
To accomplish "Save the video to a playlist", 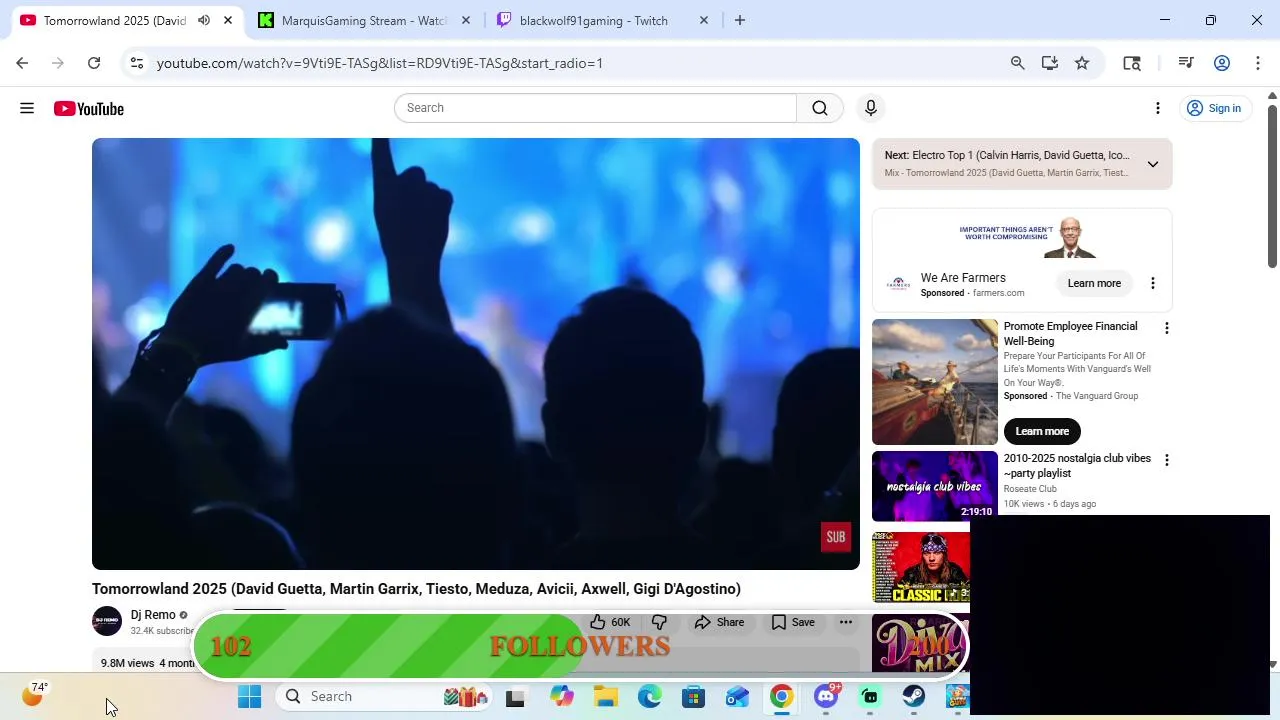I will [x=793, y=622].
